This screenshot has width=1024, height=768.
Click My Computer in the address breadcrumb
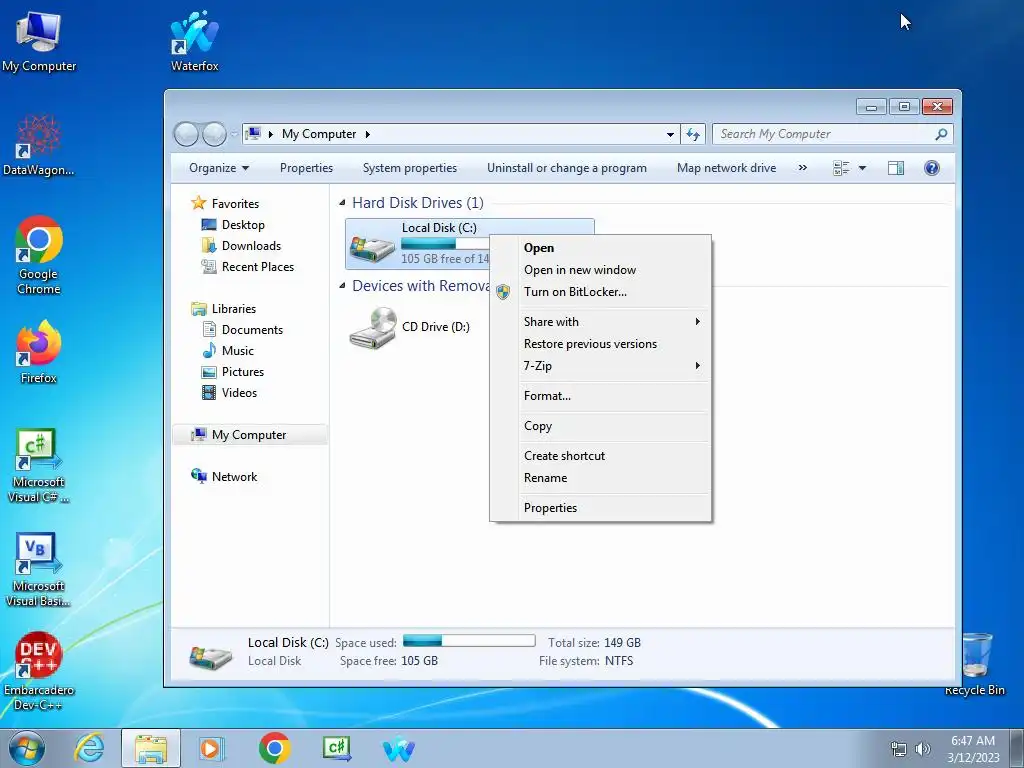[x=319, y=134]
